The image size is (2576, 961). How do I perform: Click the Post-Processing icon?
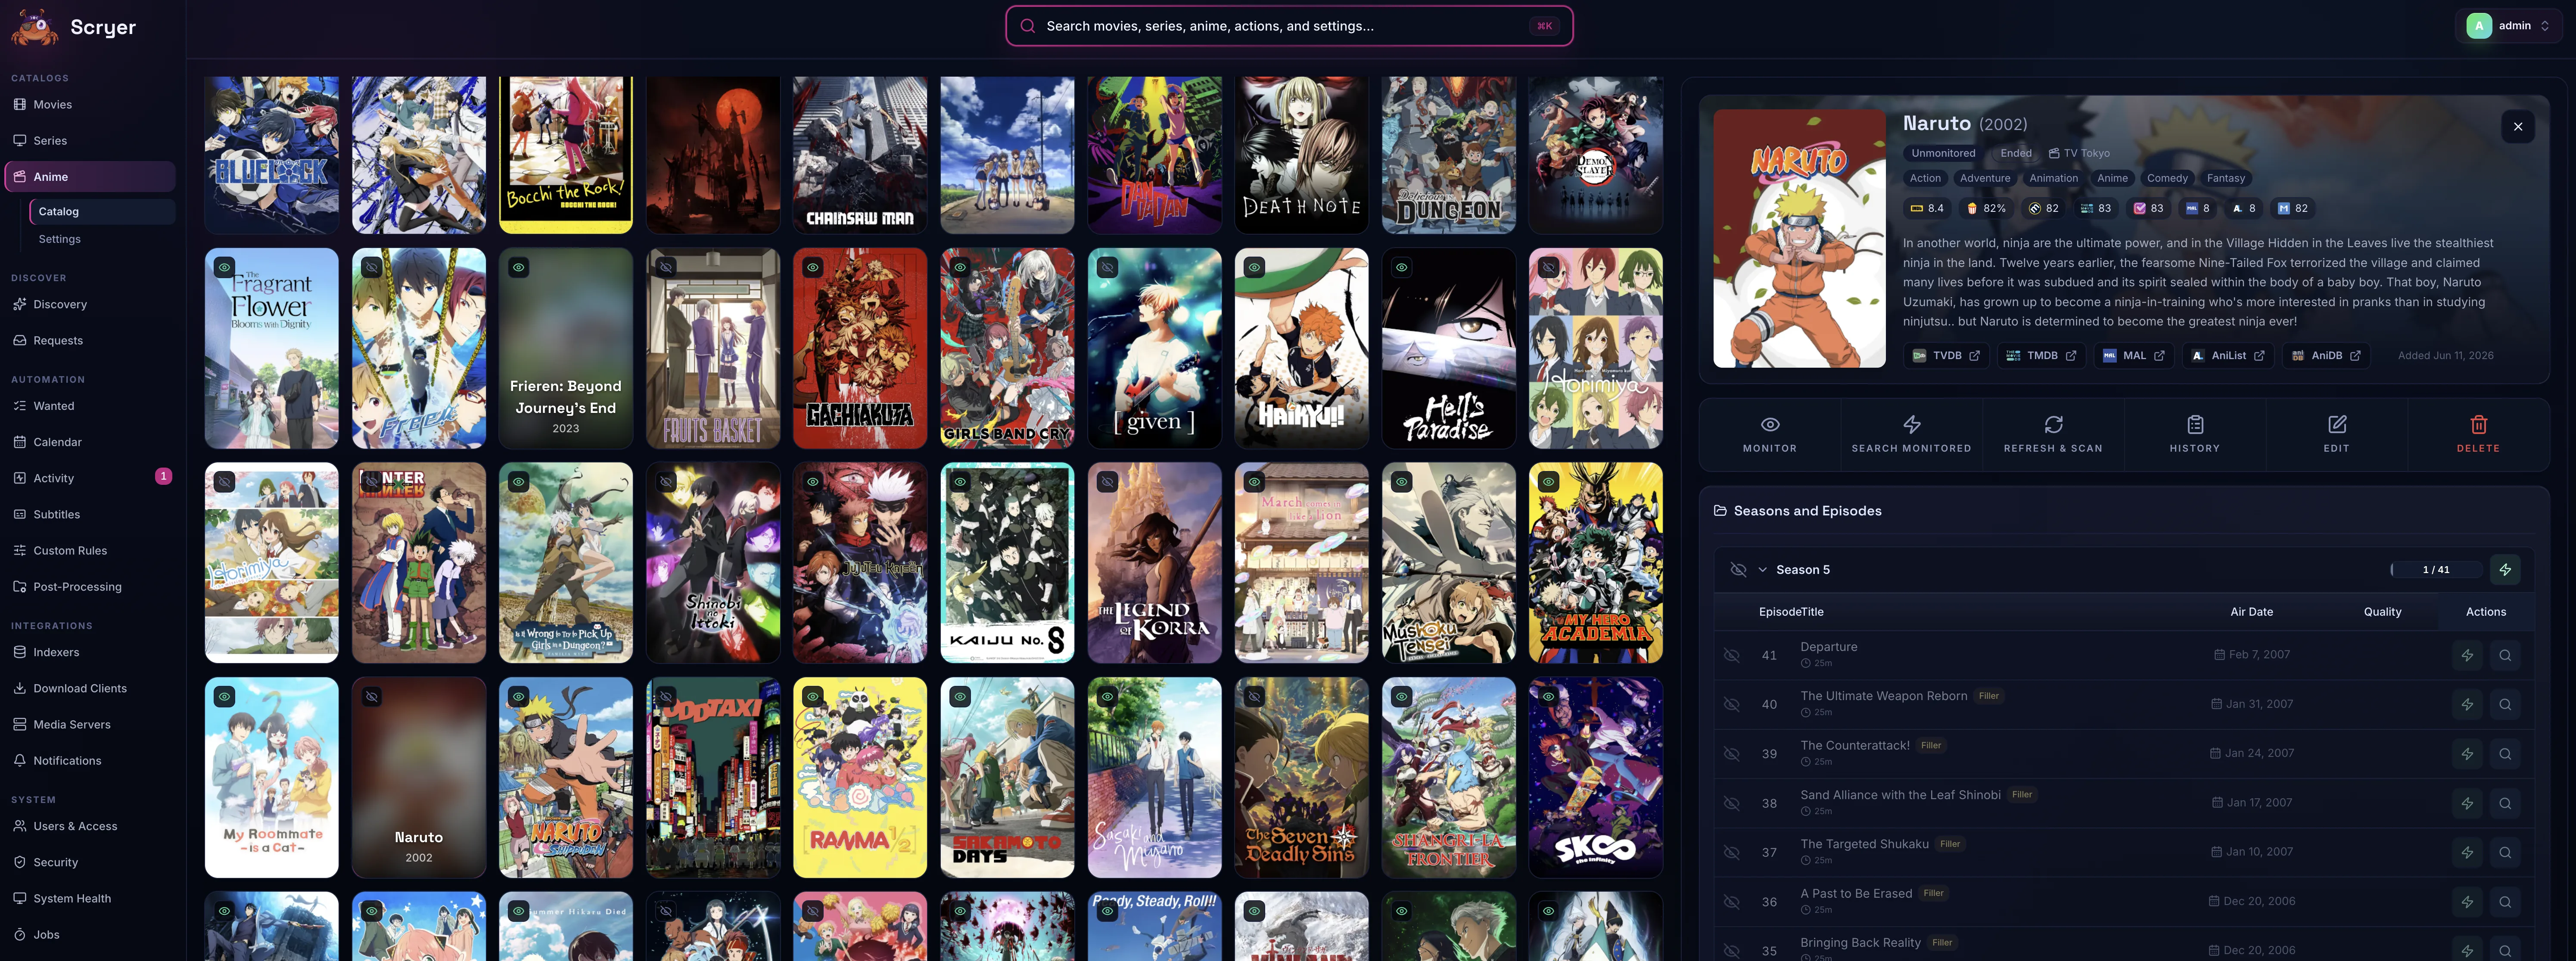tap(20, 587)
